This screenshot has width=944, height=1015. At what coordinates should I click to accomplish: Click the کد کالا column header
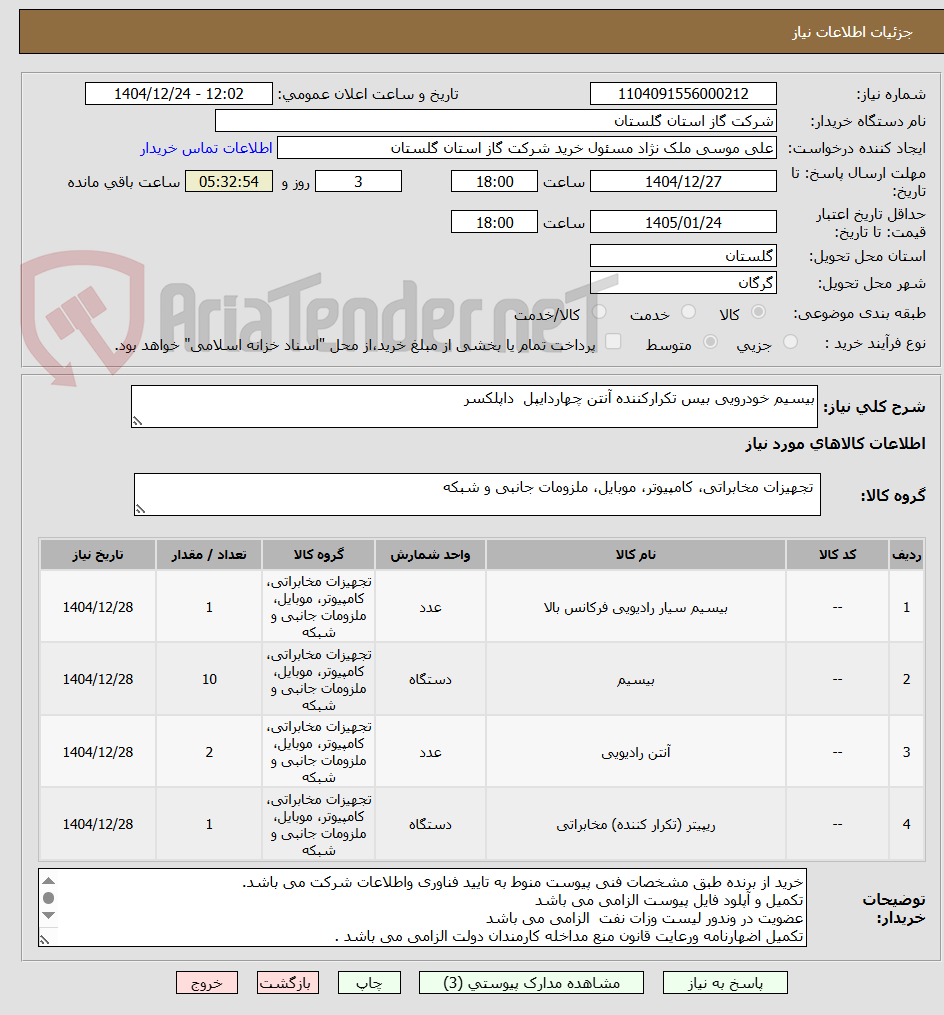837,555
